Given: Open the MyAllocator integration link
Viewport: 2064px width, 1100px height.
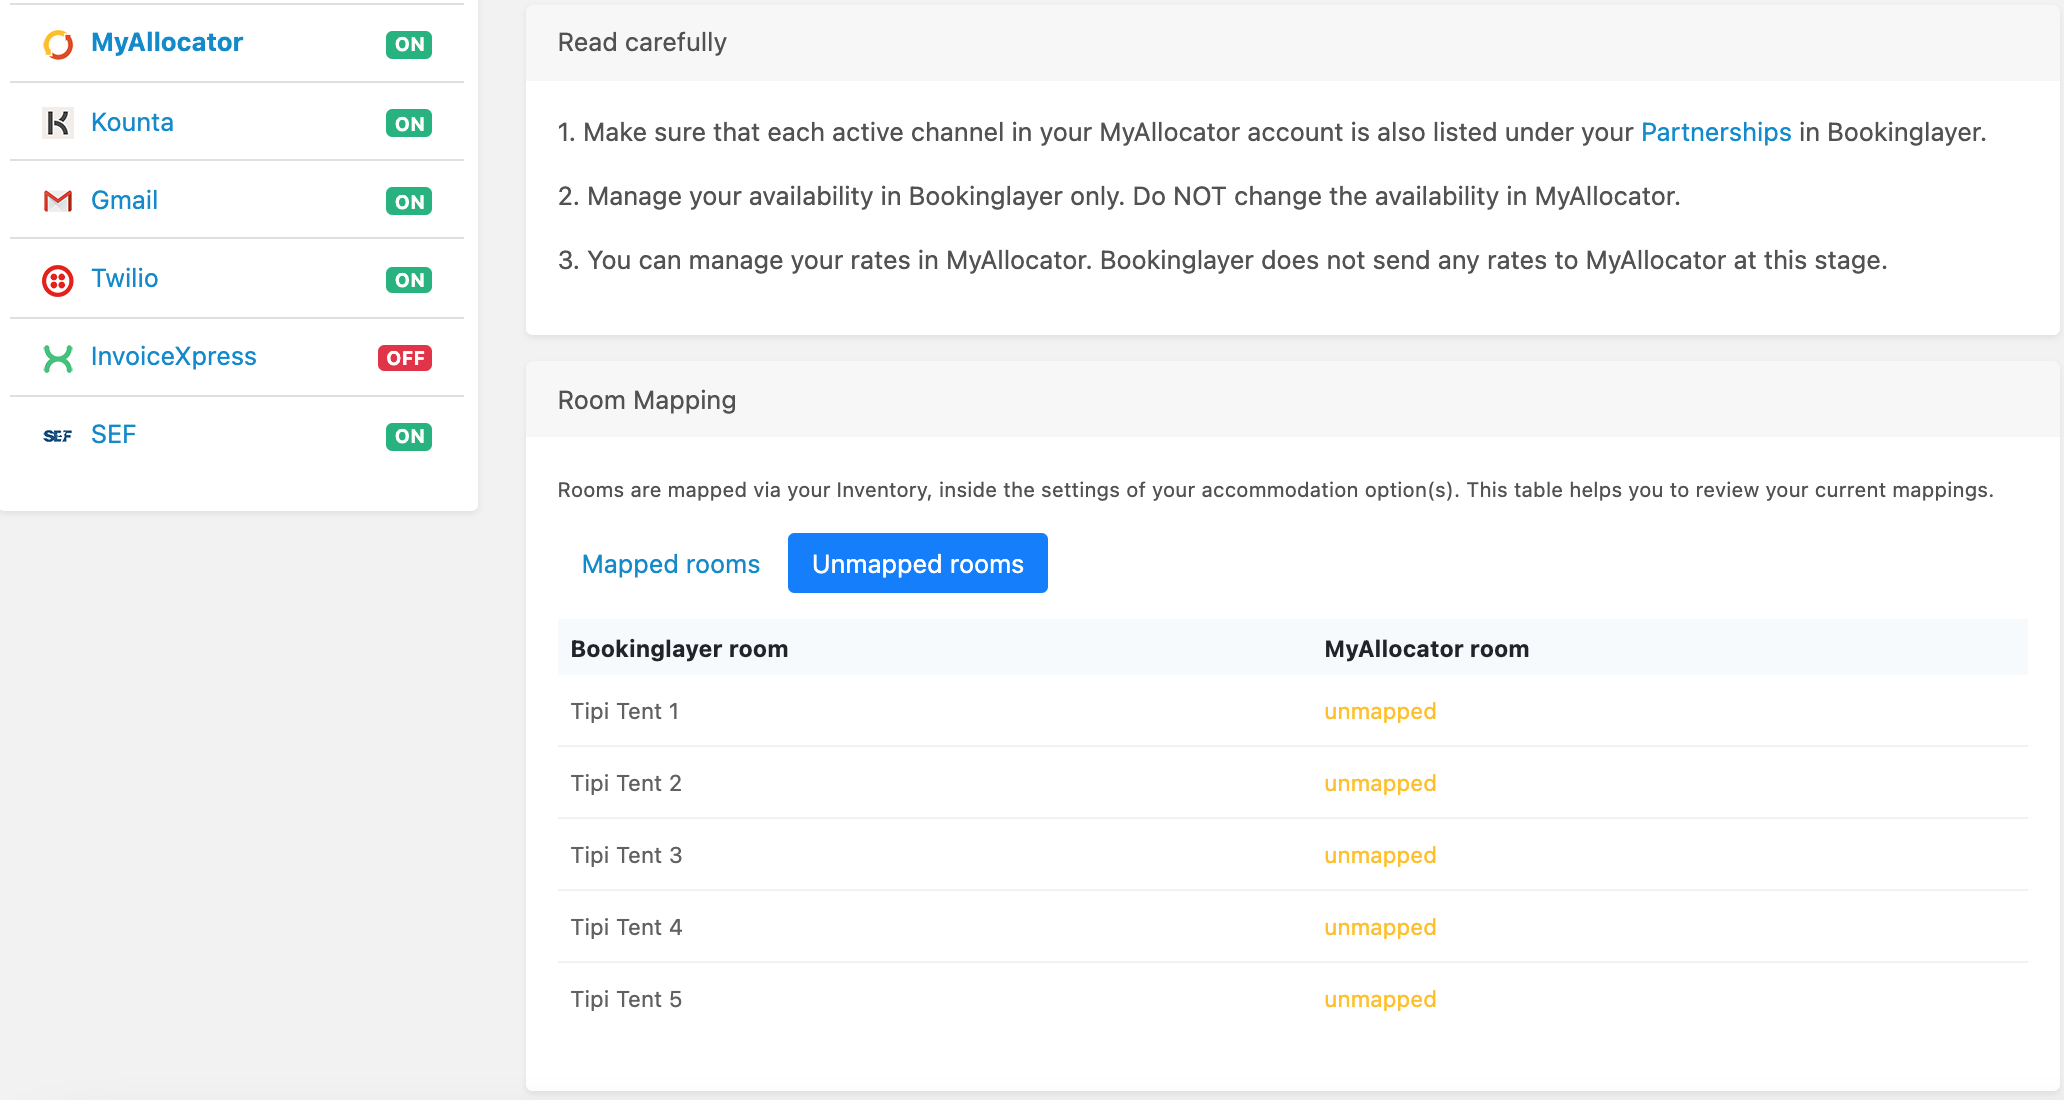Looking at the screenshot, I should point(167,42).
